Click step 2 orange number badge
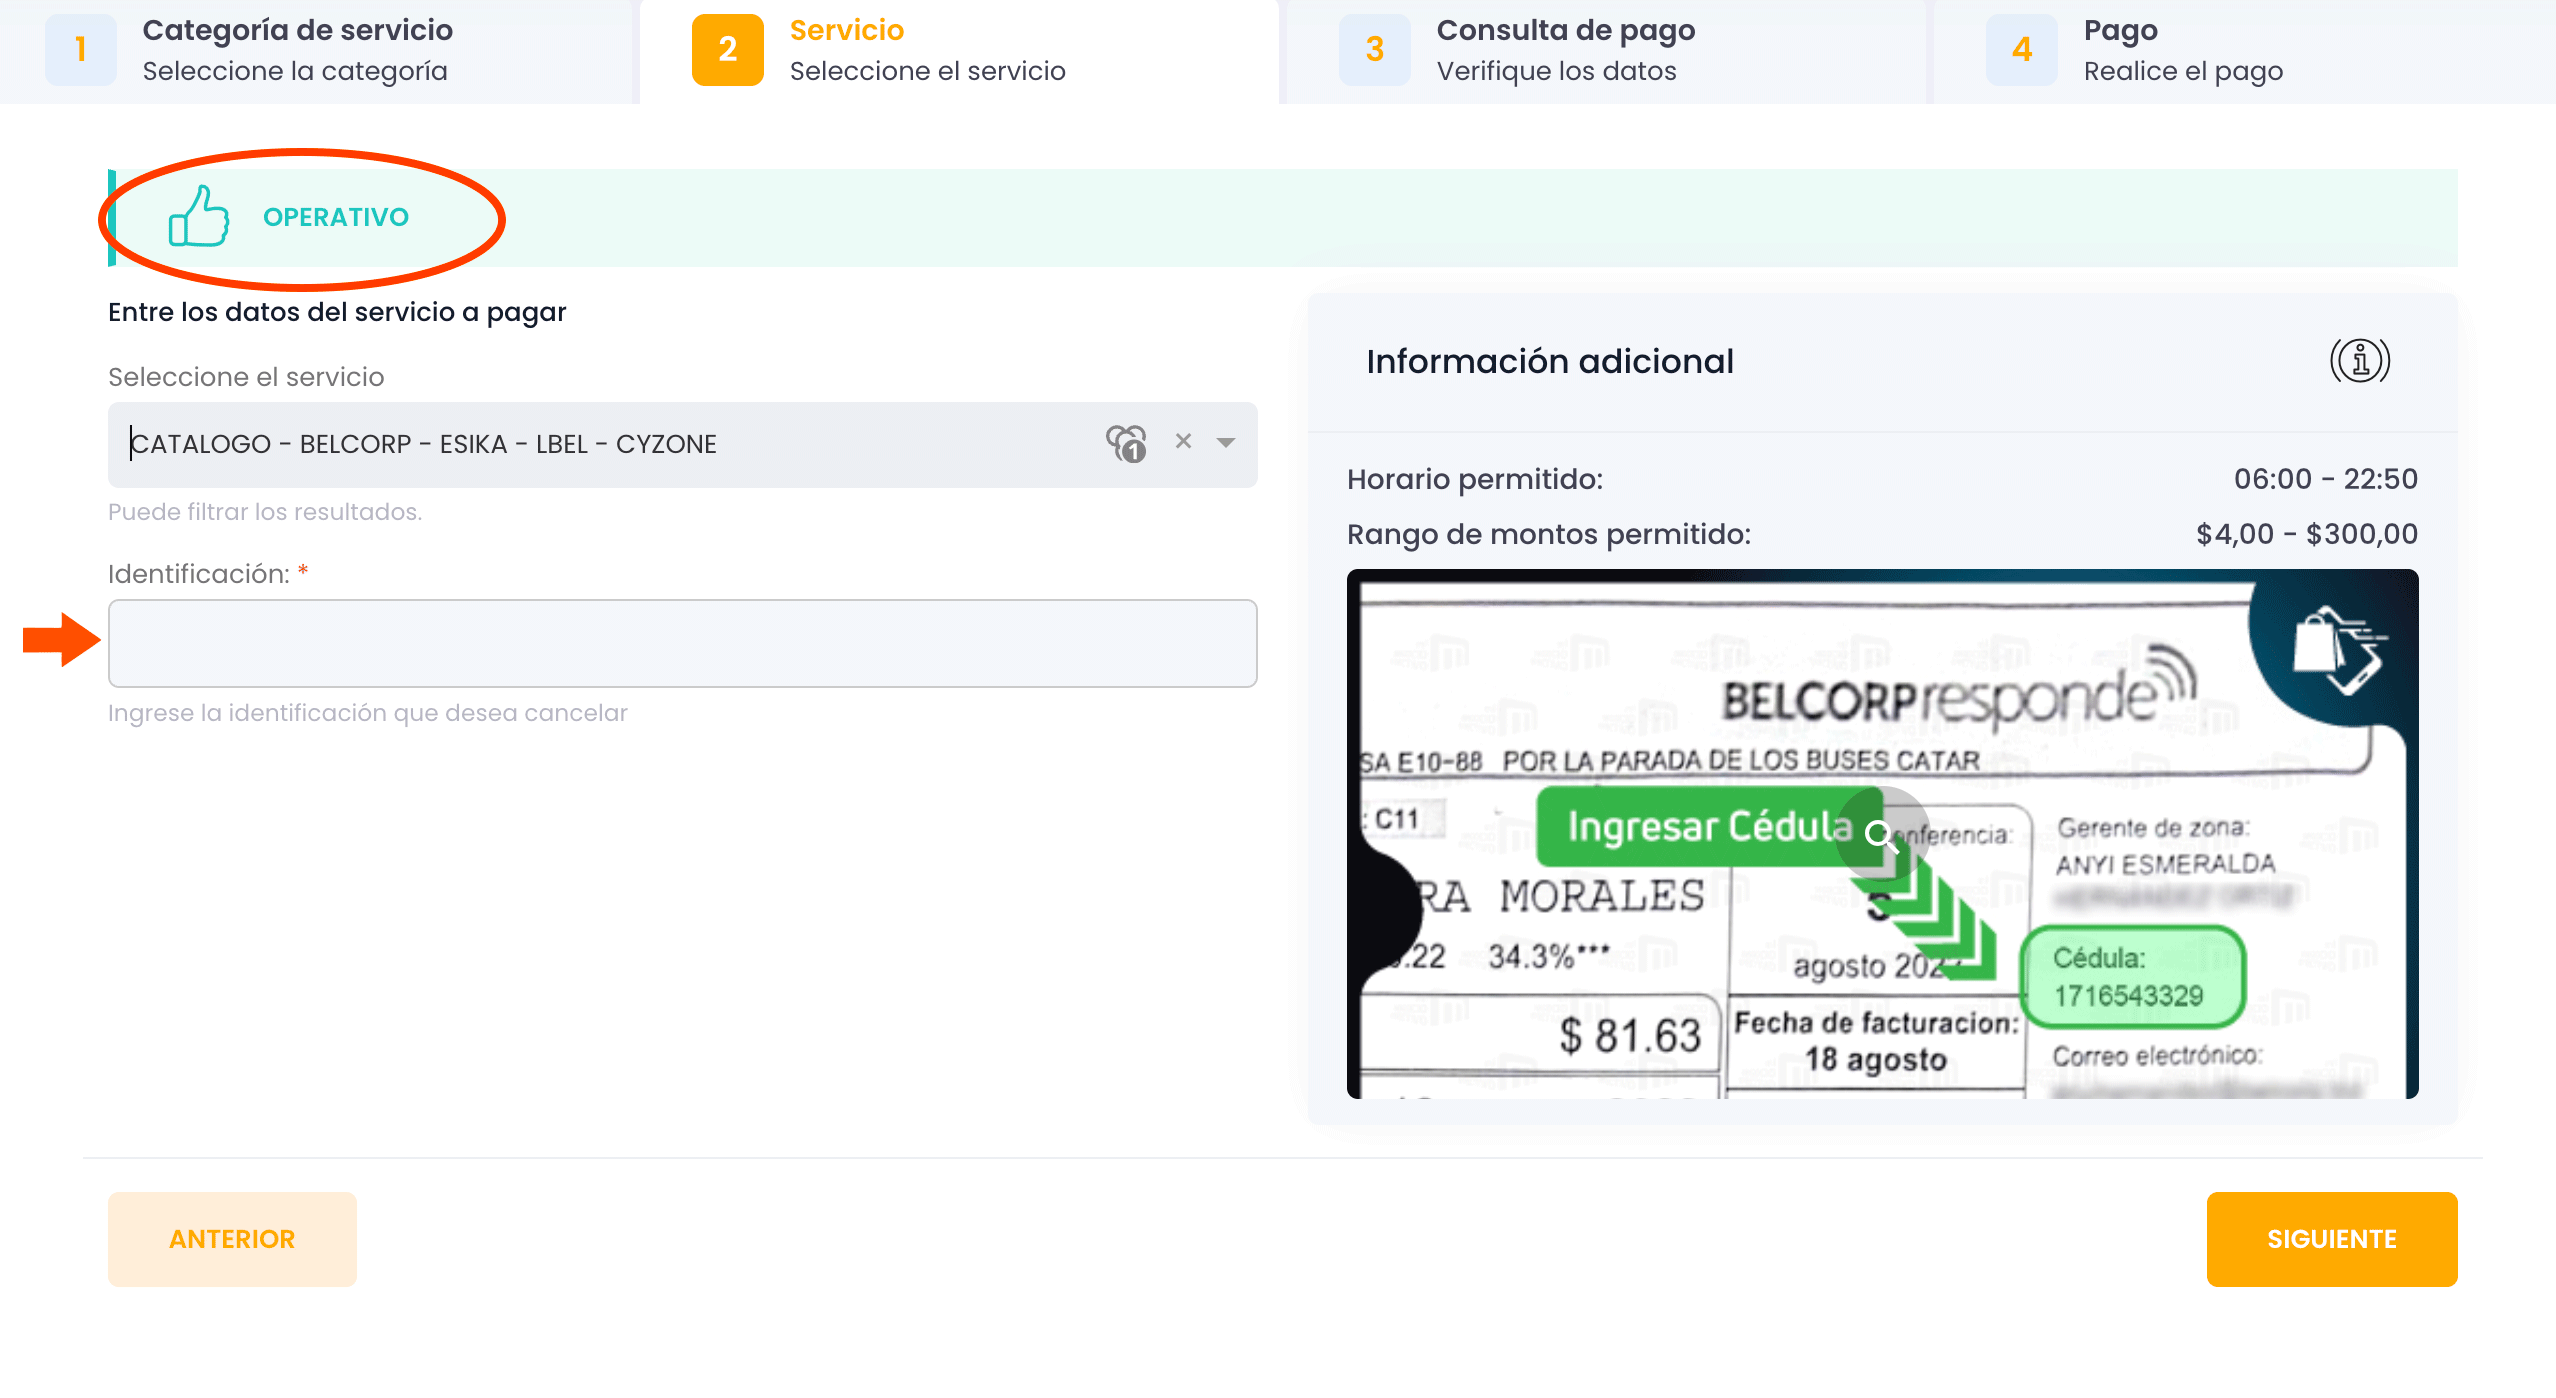Screen dimensions: 2556x1398 point(727,49)
